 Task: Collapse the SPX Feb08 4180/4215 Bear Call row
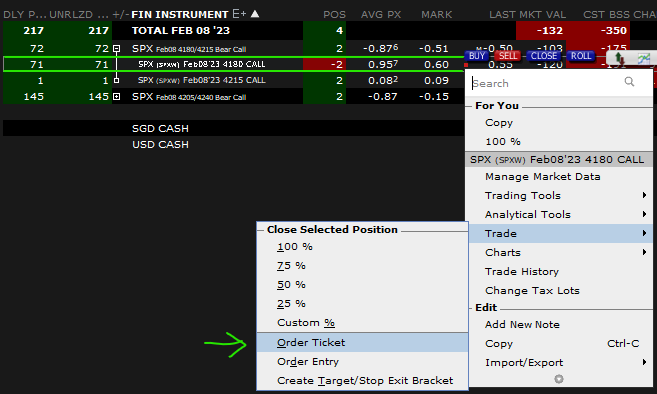click(116, 49)
